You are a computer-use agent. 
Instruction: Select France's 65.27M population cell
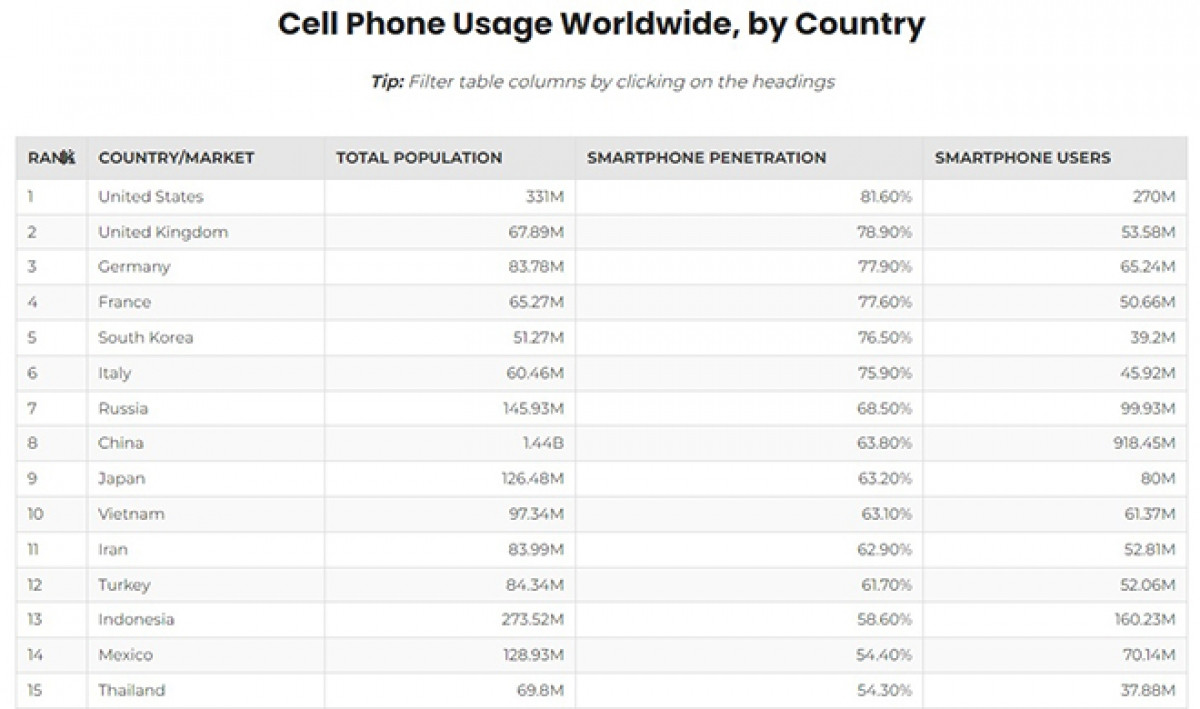coord(528,302)
